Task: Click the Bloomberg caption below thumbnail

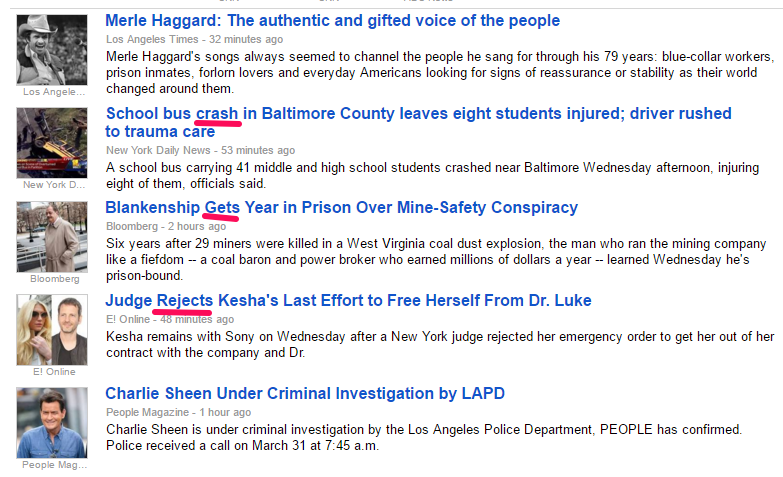Action: tap(52, 279)
